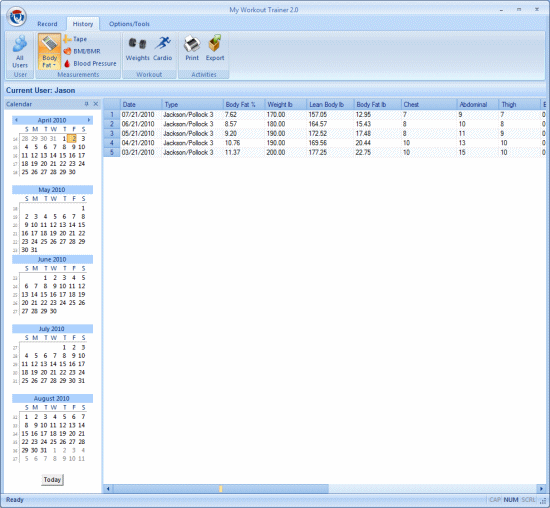Screen dimensions: 550x508
Task: Open the Body Fat measurements button
Action: [x=49, y=51]
